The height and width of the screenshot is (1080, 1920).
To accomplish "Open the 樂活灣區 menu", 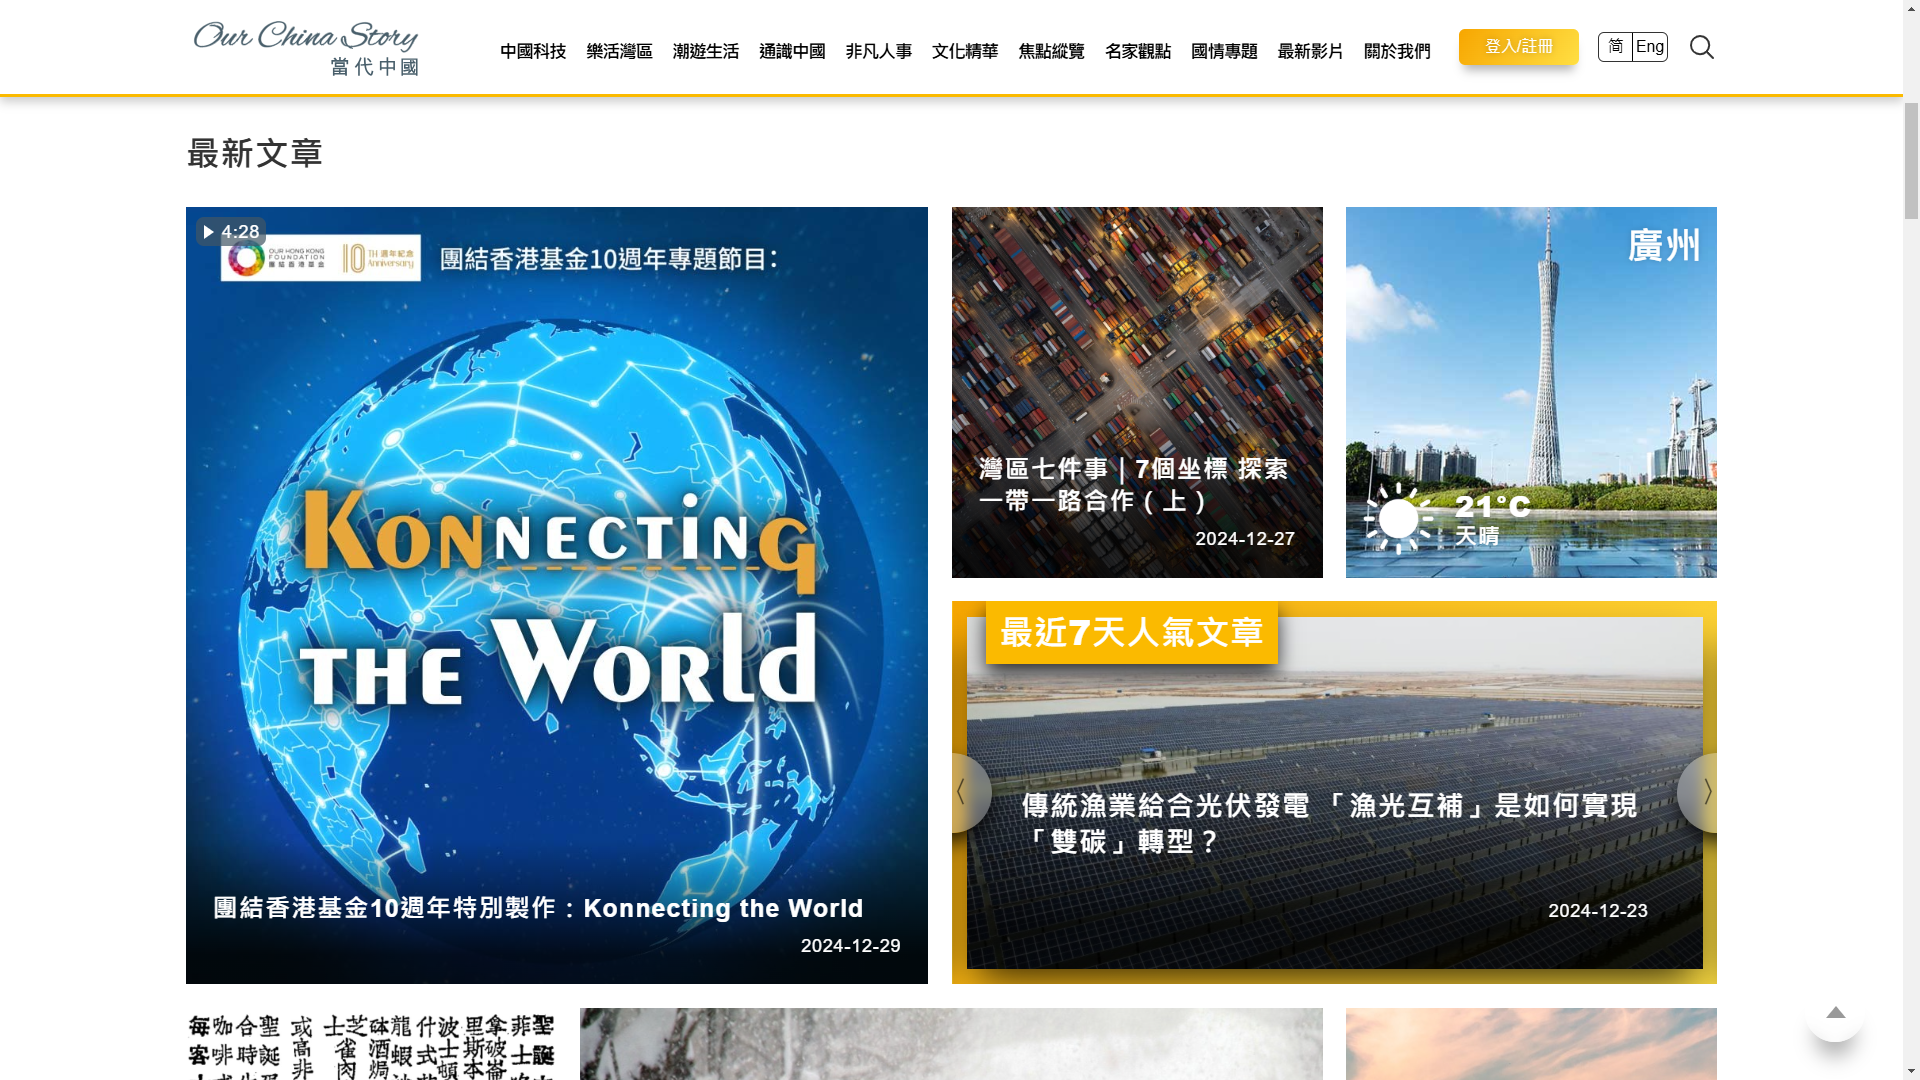I will [x=619, y=51].
